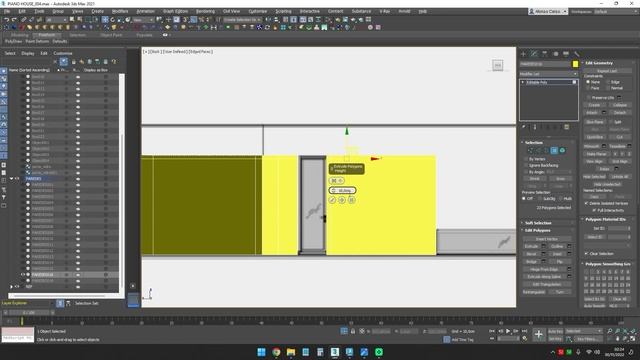This screenshot has height=360, width=640.
Task: Click Maximize Viewport Toggle icon
Action: click(x=633, y=339)
